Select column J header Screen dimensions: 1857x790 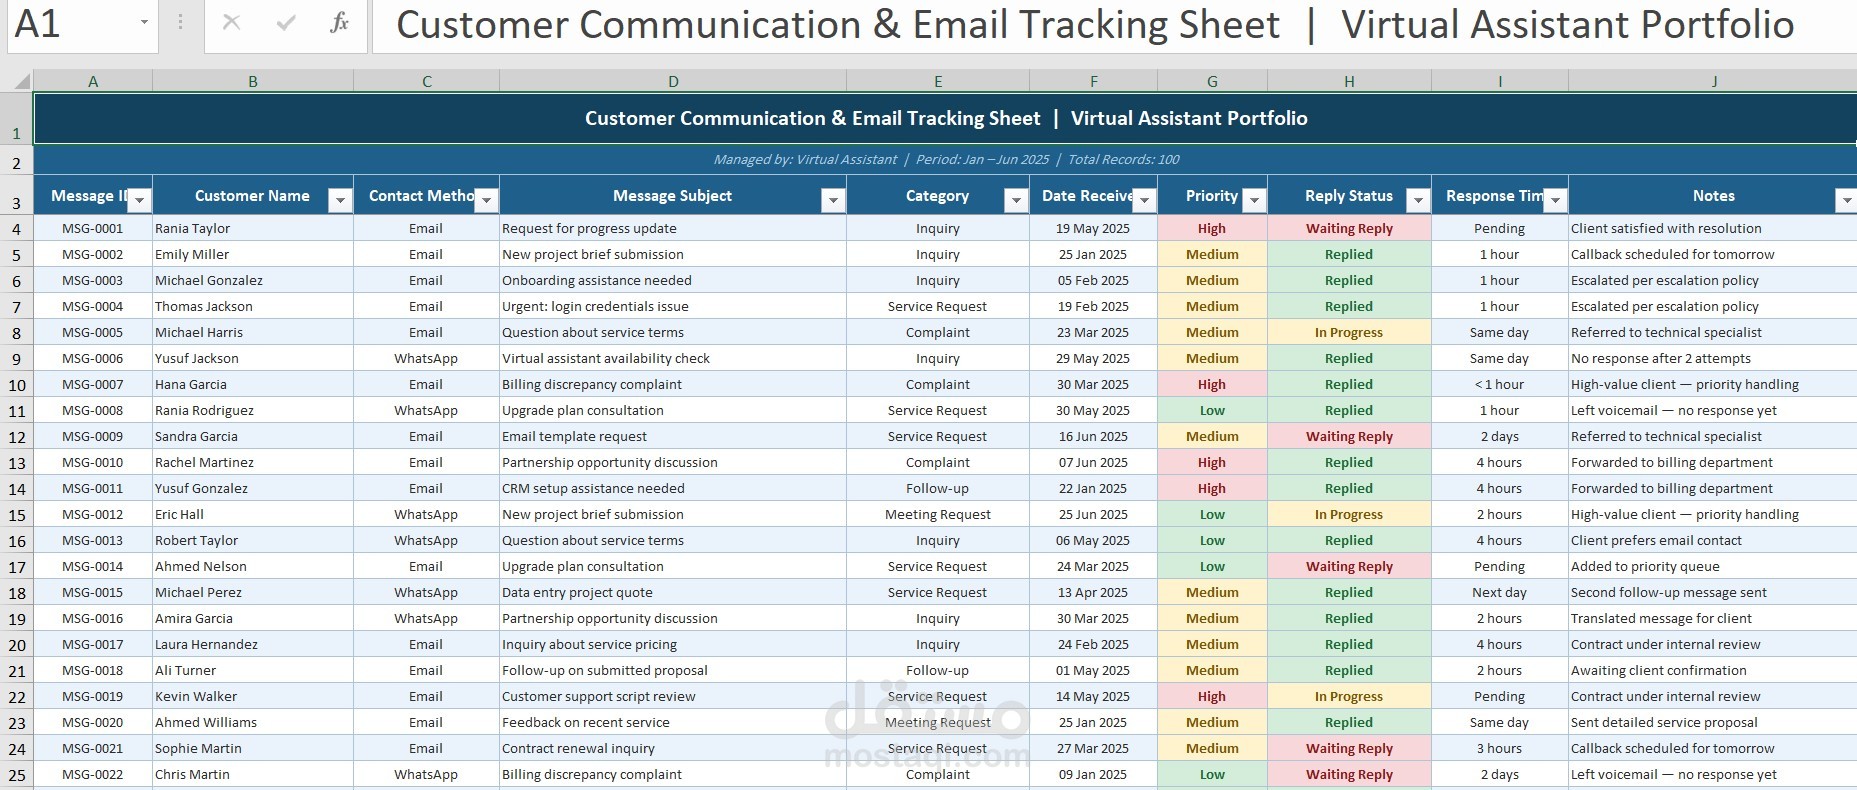tap(1713, 81)
